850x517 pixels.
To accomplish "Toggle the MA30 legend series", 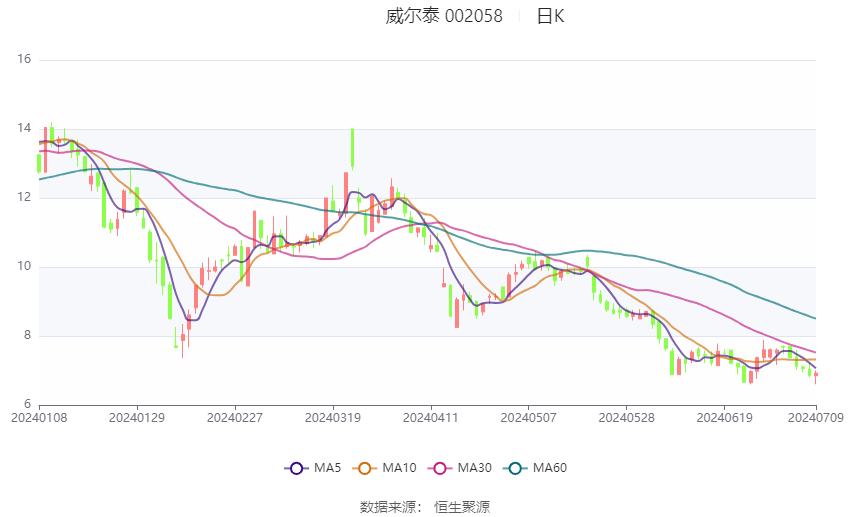I will (460, 468).
